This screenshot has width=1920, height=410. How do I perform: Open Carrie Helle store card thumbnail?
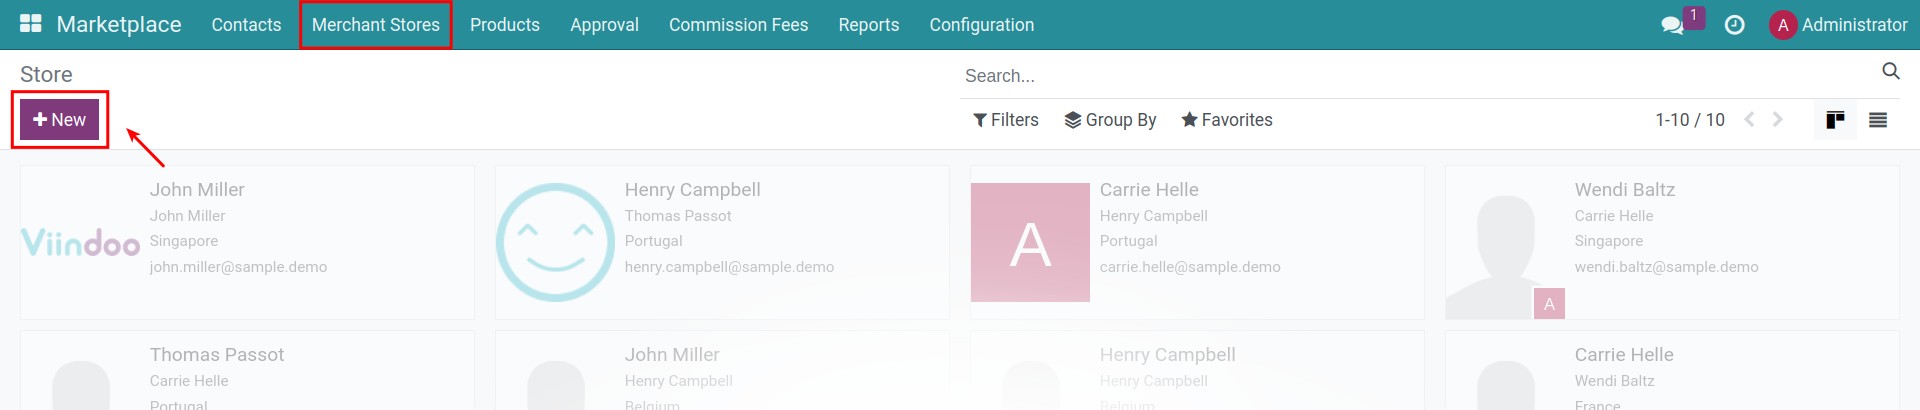(1030, 242)
